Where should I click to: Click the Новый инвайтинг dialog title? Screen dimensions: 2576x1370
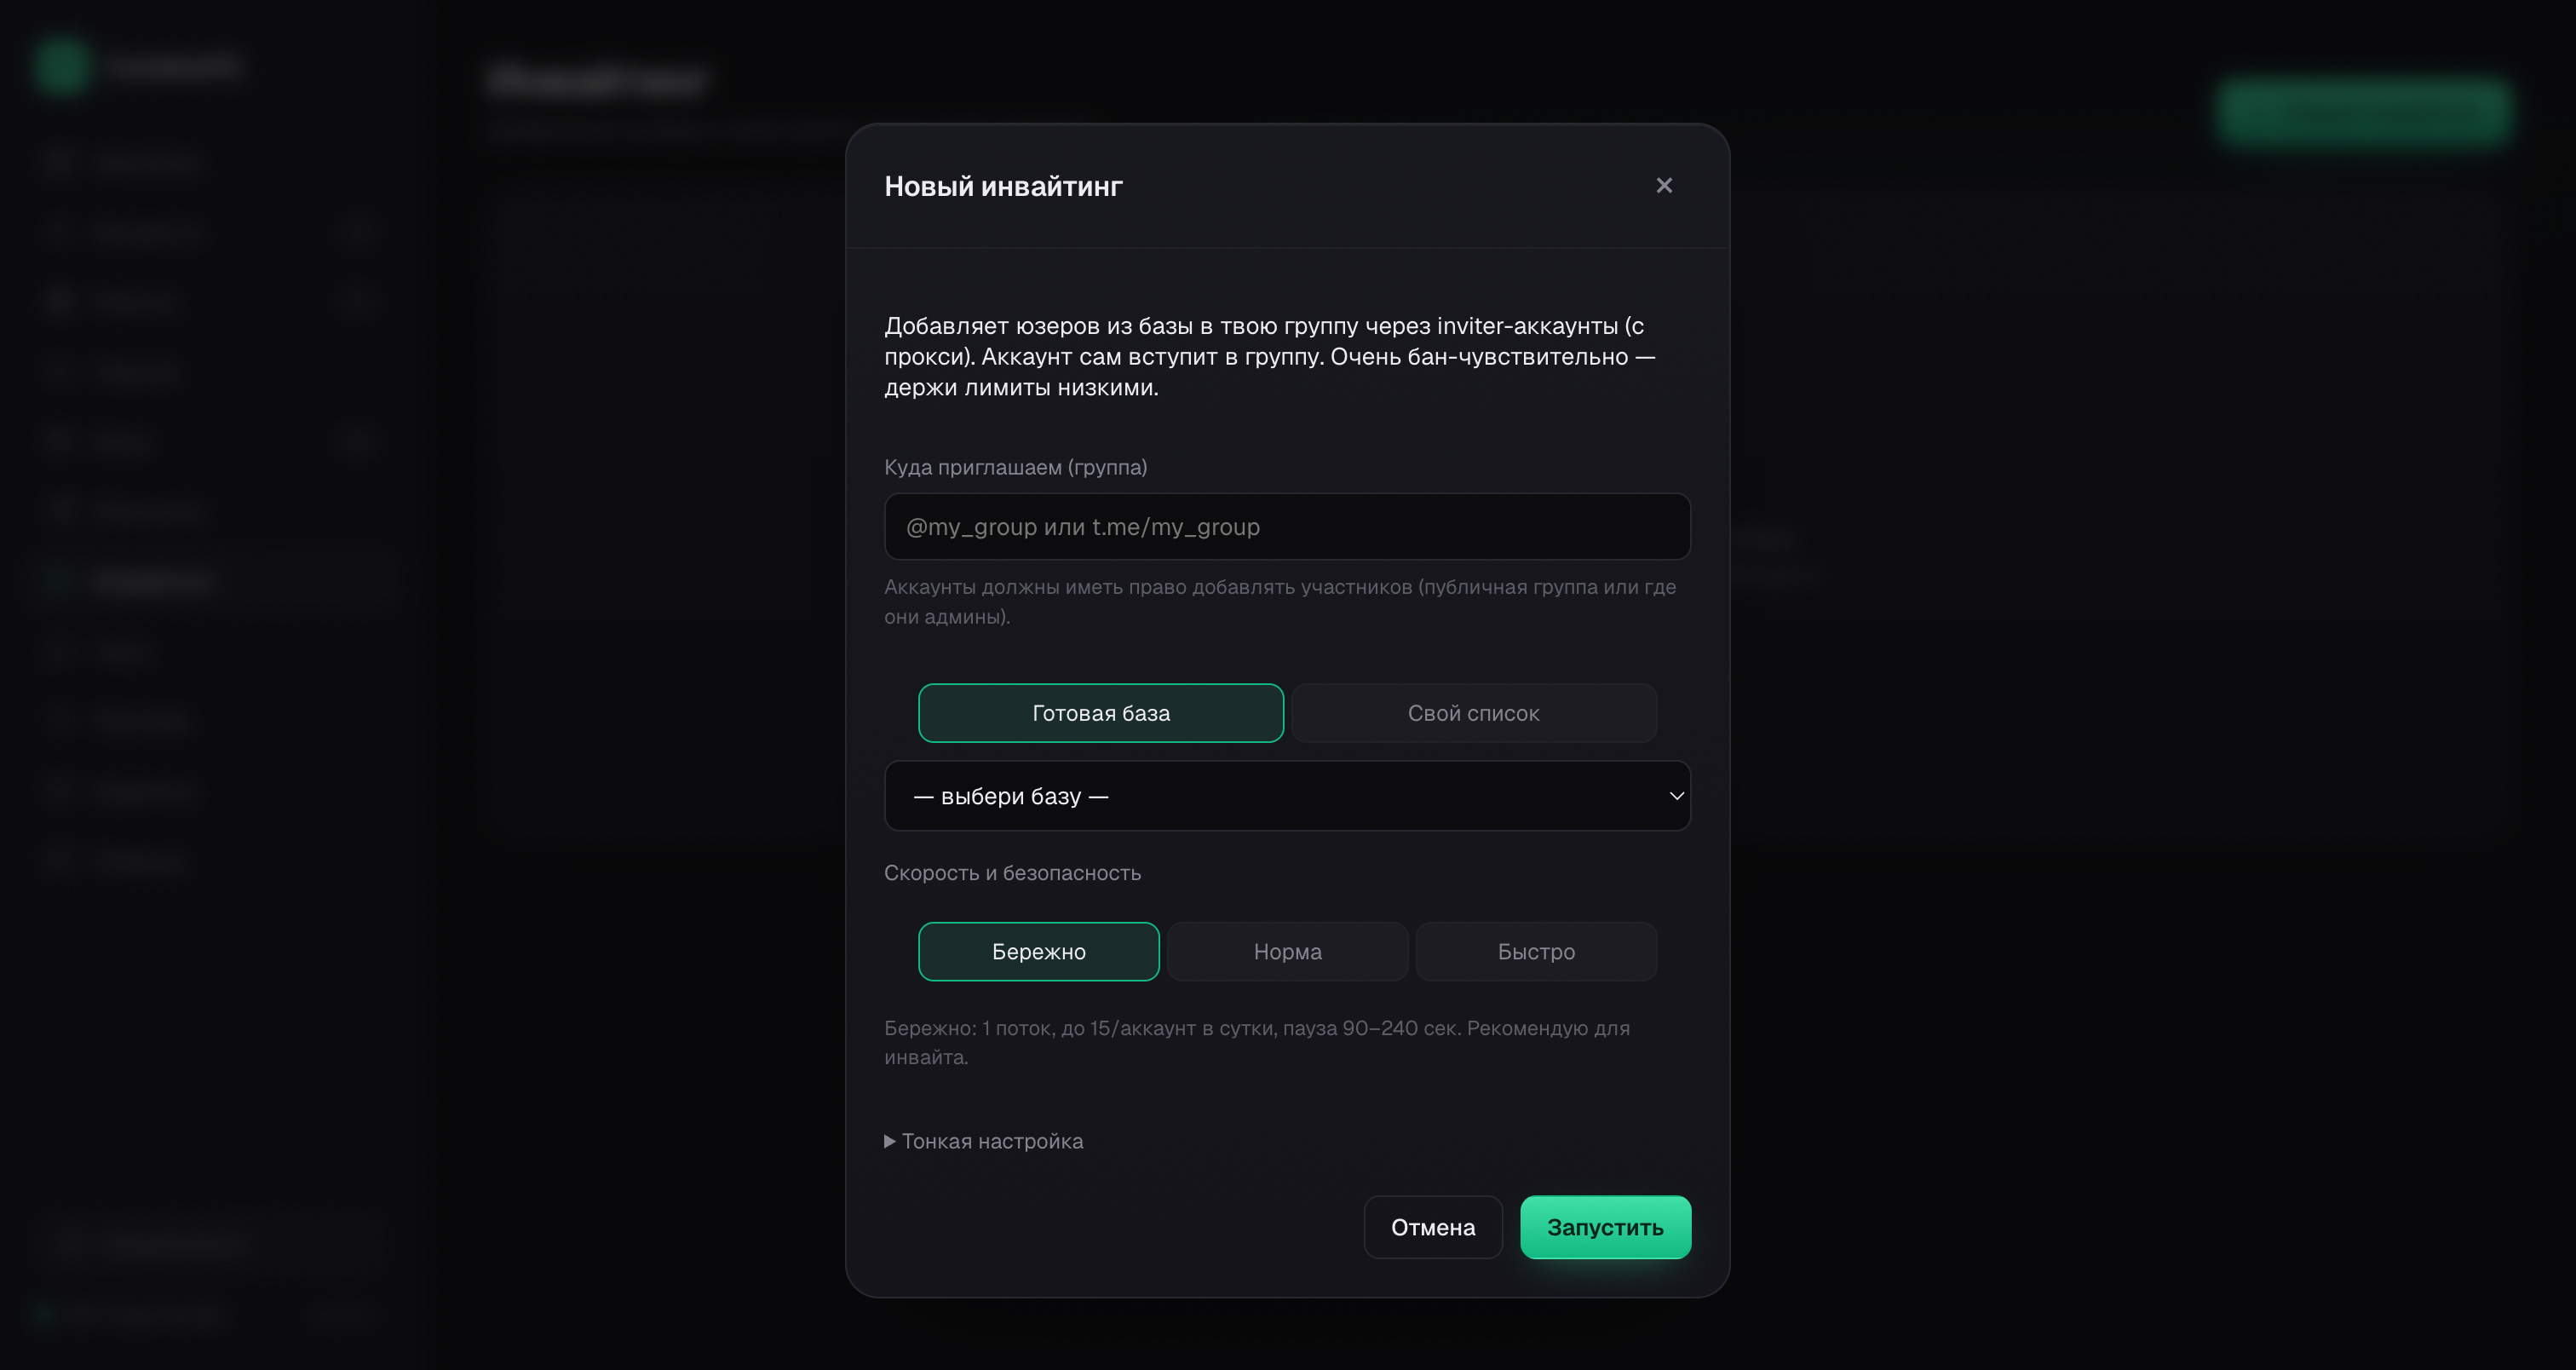coord(1003,186)
